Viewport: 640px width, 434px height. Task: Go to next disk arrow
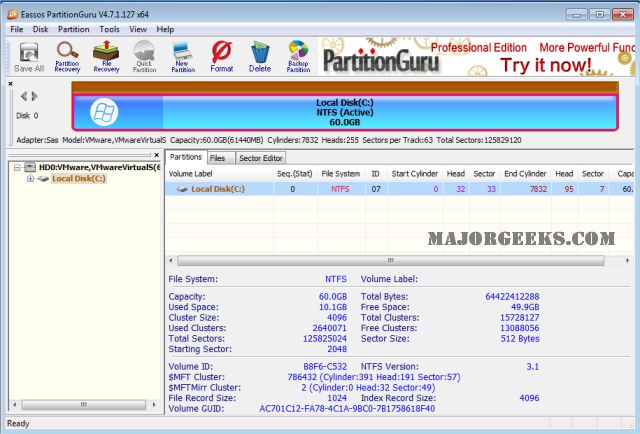35,96
